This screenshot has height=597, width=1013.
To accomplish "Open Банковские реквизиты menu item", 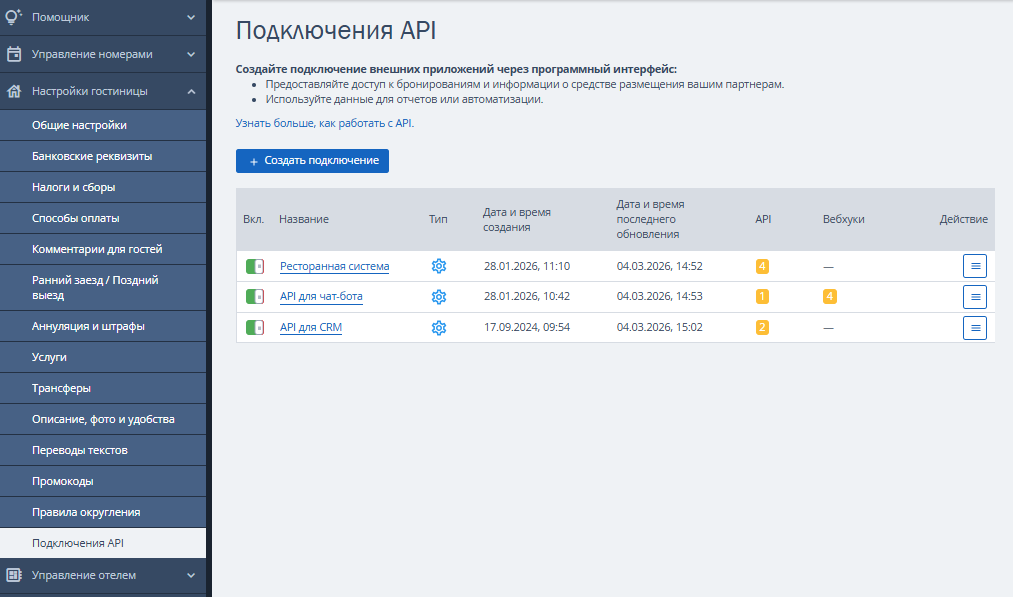I will pyautogui.click(x=92, y=156).
